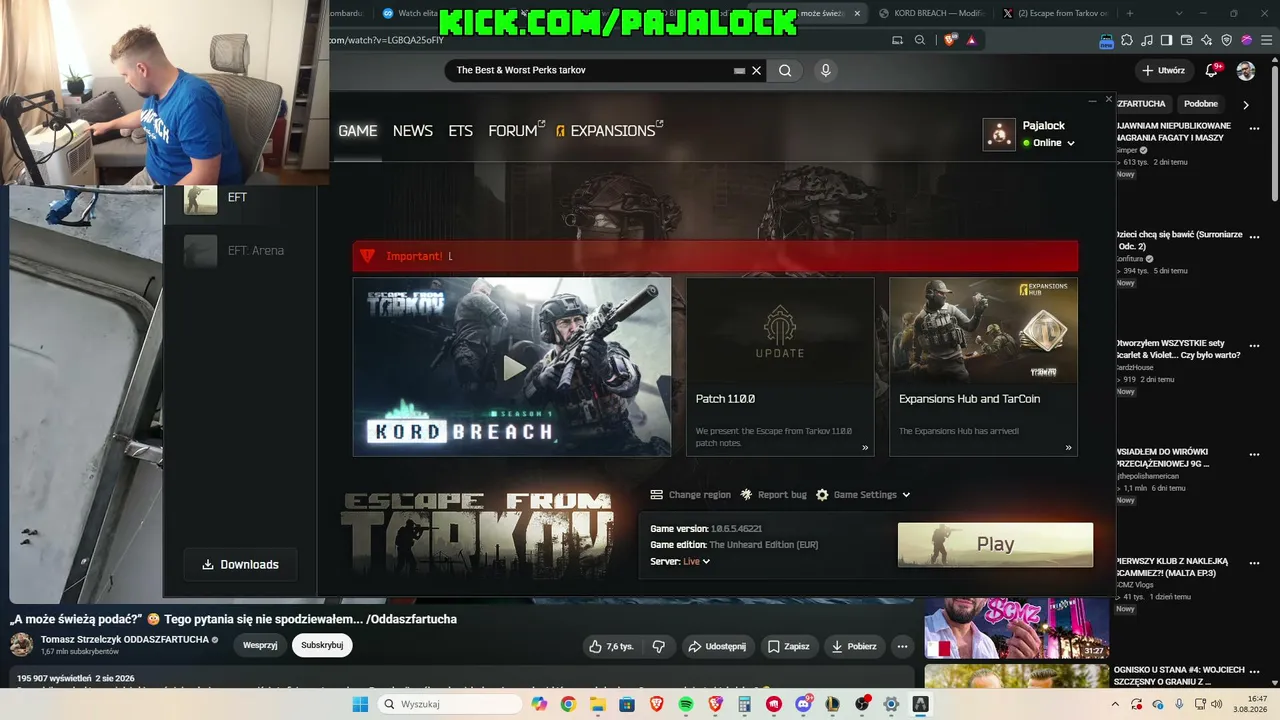Zoom control icon in address bar
Screen dimensions: 1280x720
pos(919,40)
